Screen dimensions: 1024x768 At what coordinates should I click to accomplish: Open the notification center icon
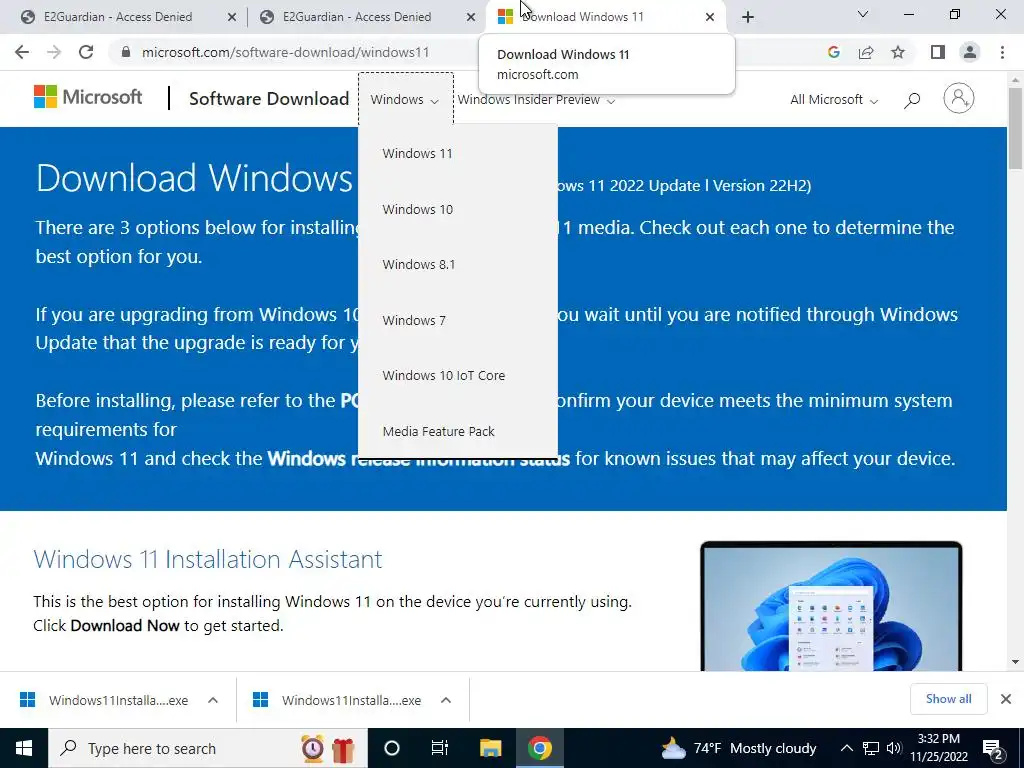(993, 749)
